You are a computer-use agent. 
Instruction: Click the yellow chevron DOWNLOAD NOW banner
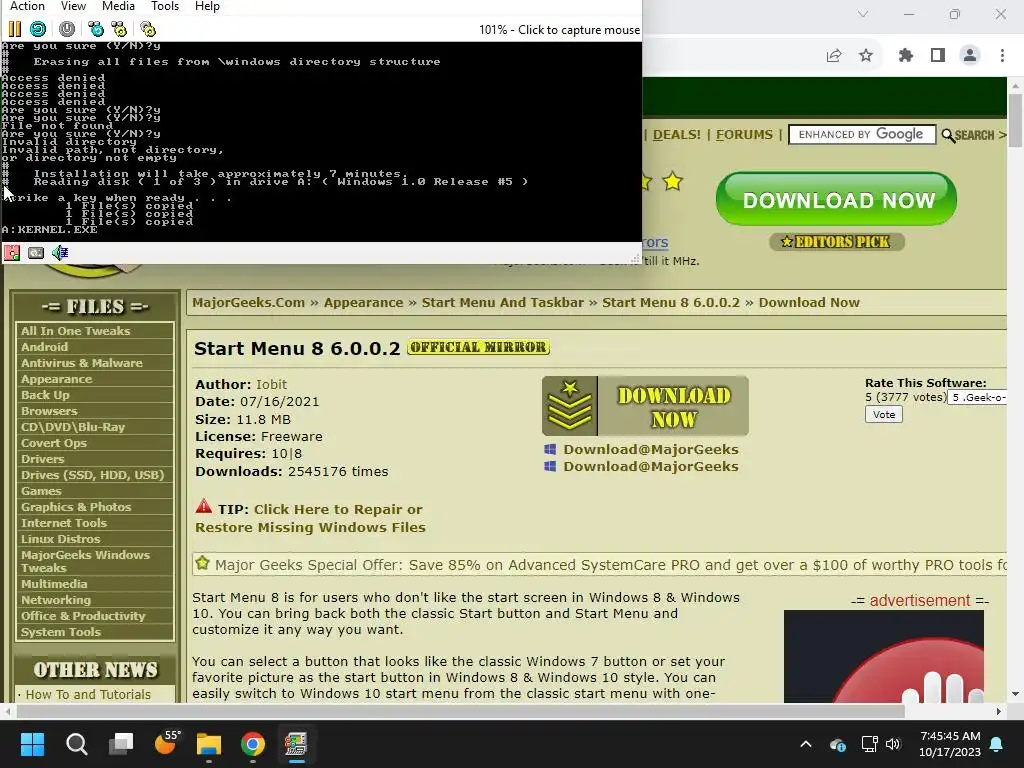[x=645, y=406]
